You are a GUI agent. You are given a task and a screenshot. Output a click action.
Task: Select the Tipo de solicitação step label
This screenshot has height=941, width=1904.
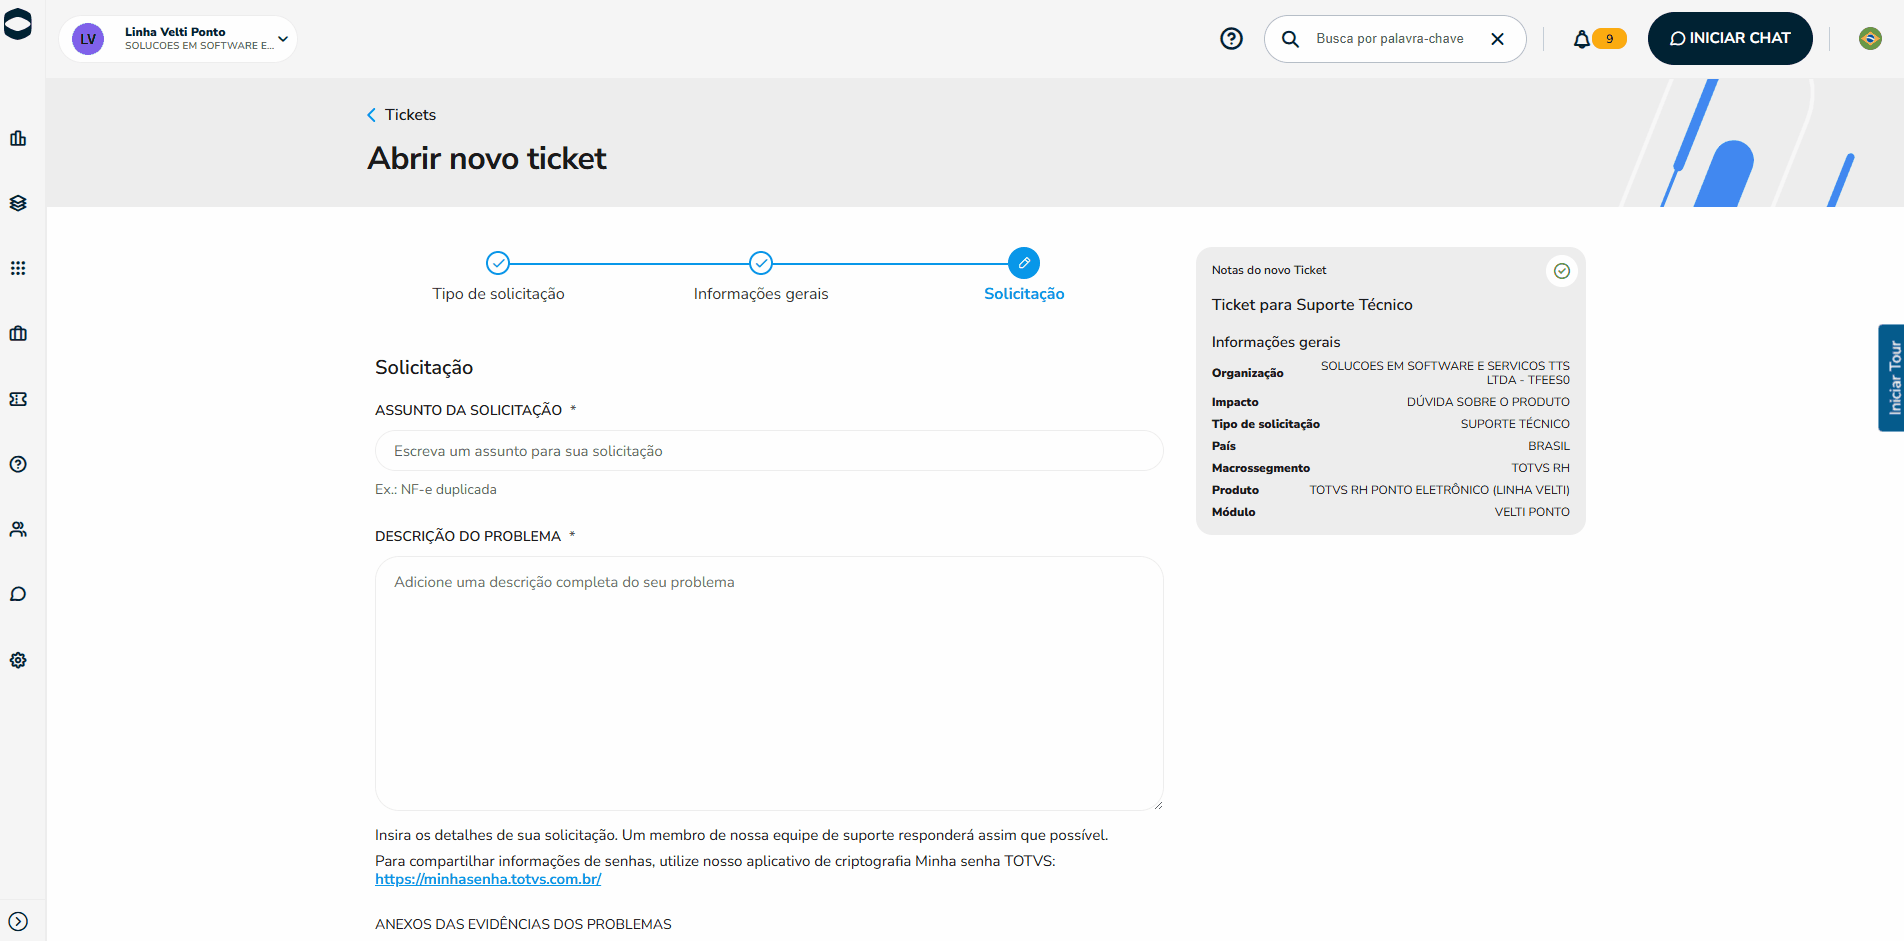coord(498,294)
